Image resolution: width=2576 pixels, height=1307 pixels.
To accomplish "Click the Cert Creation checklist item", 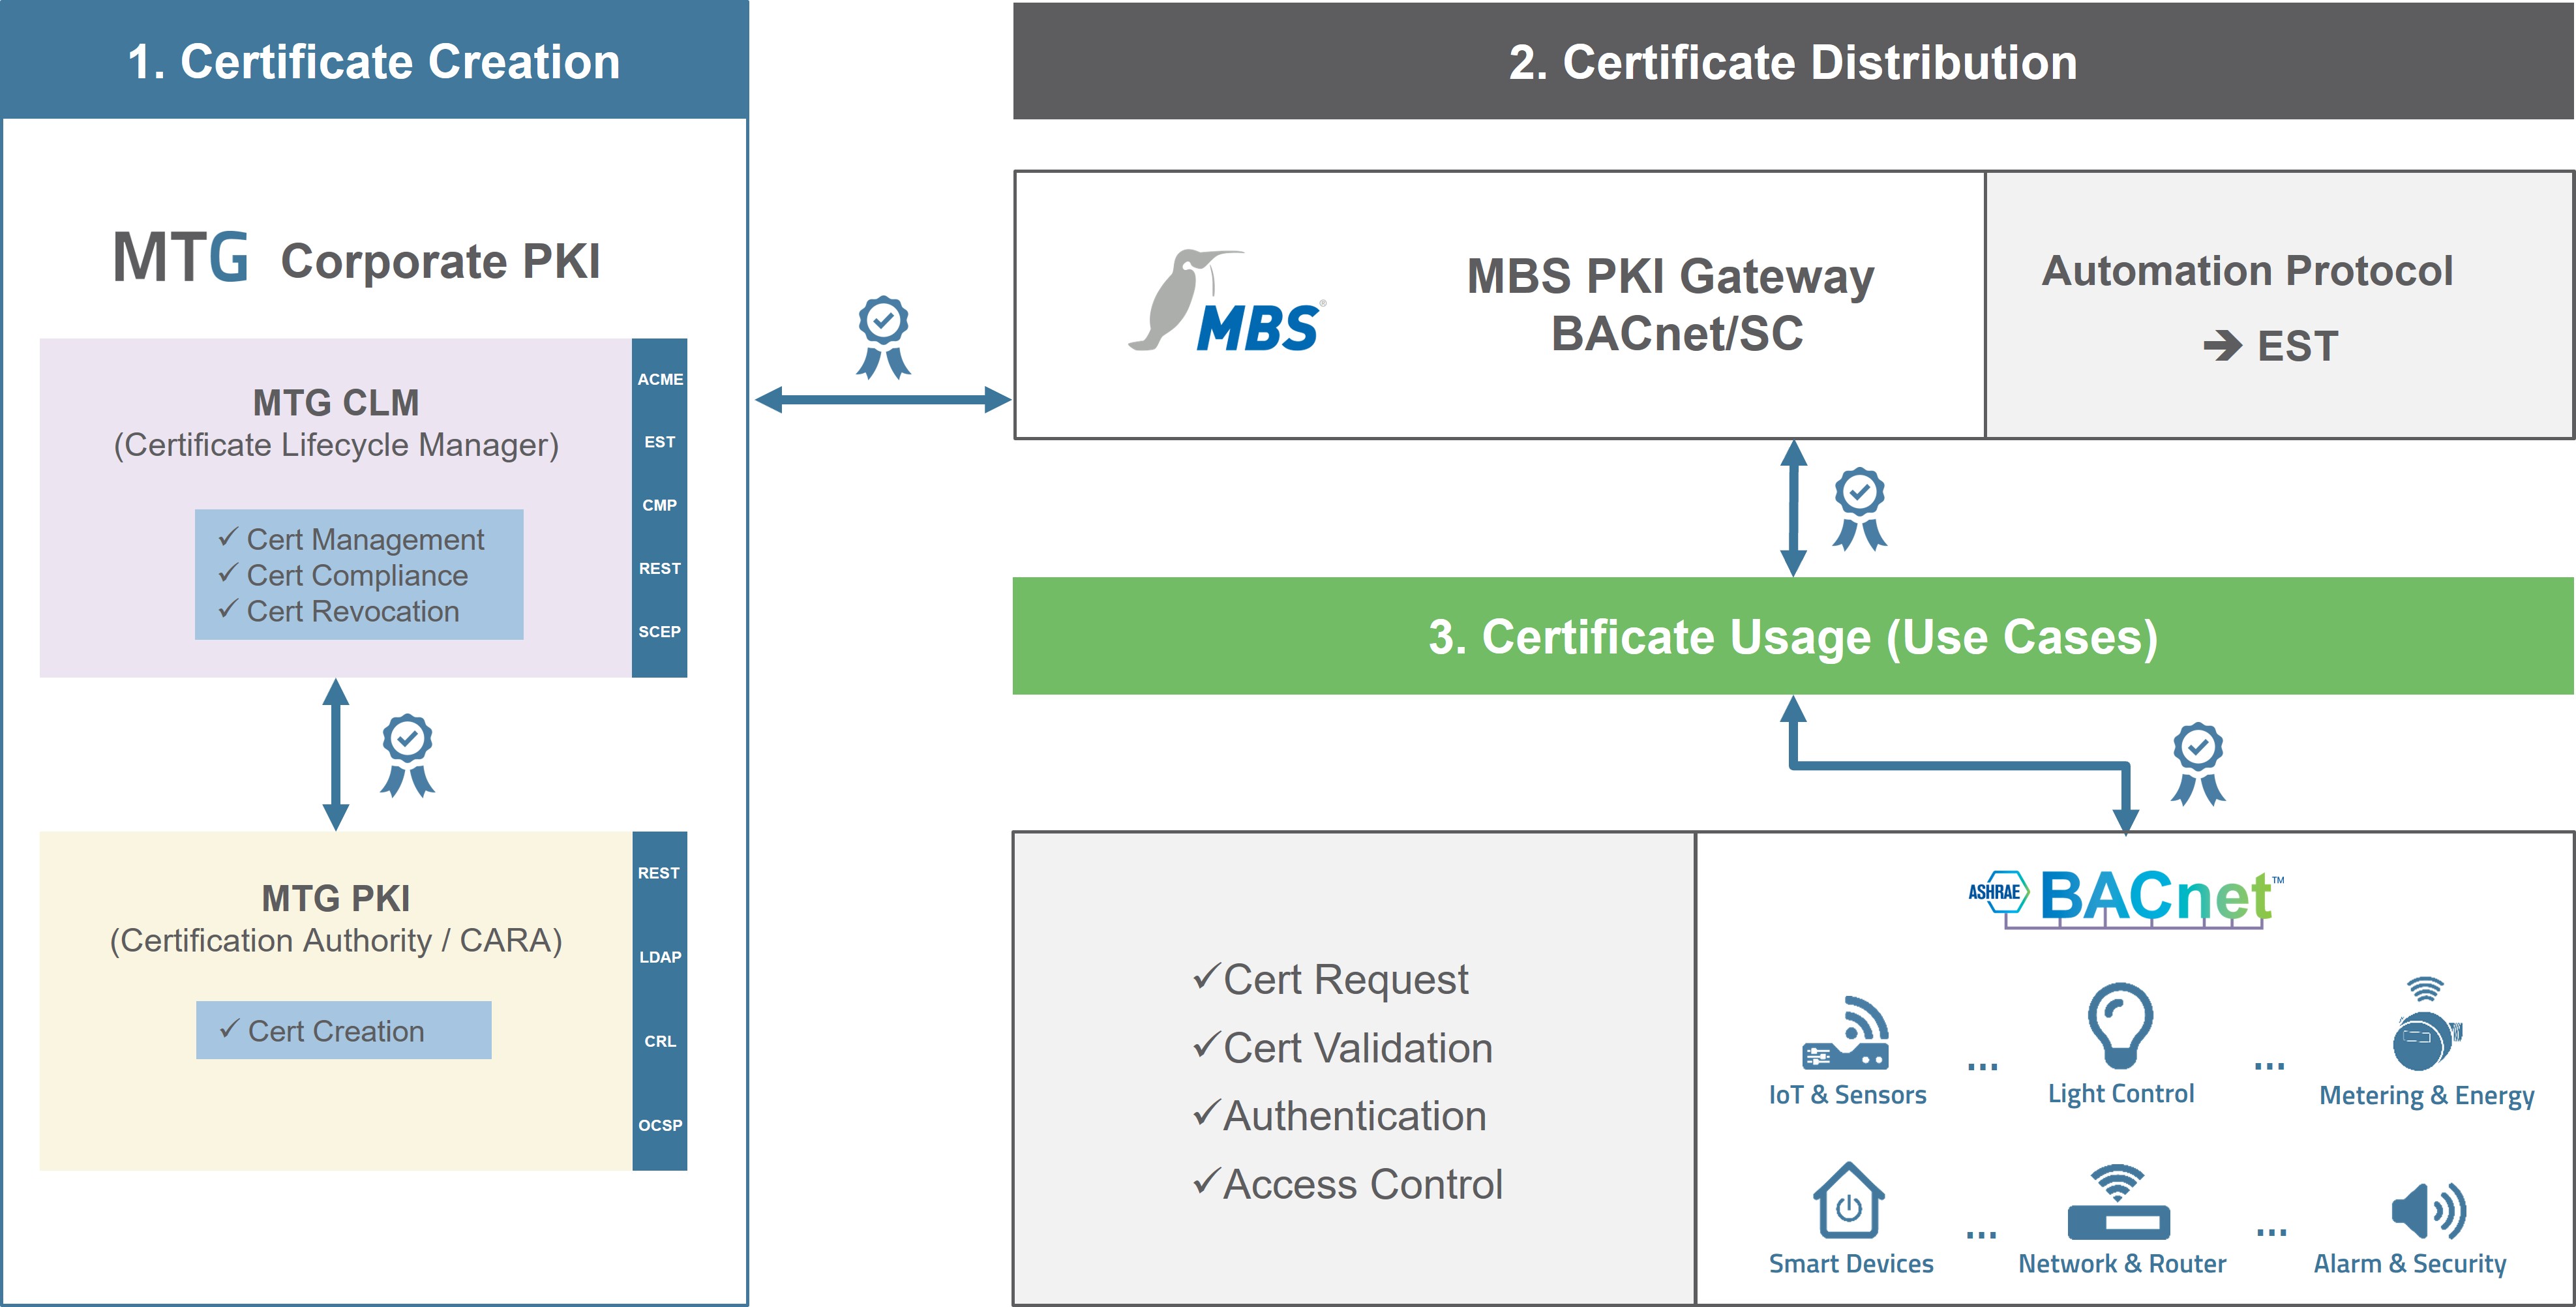I will point(322,1031).
